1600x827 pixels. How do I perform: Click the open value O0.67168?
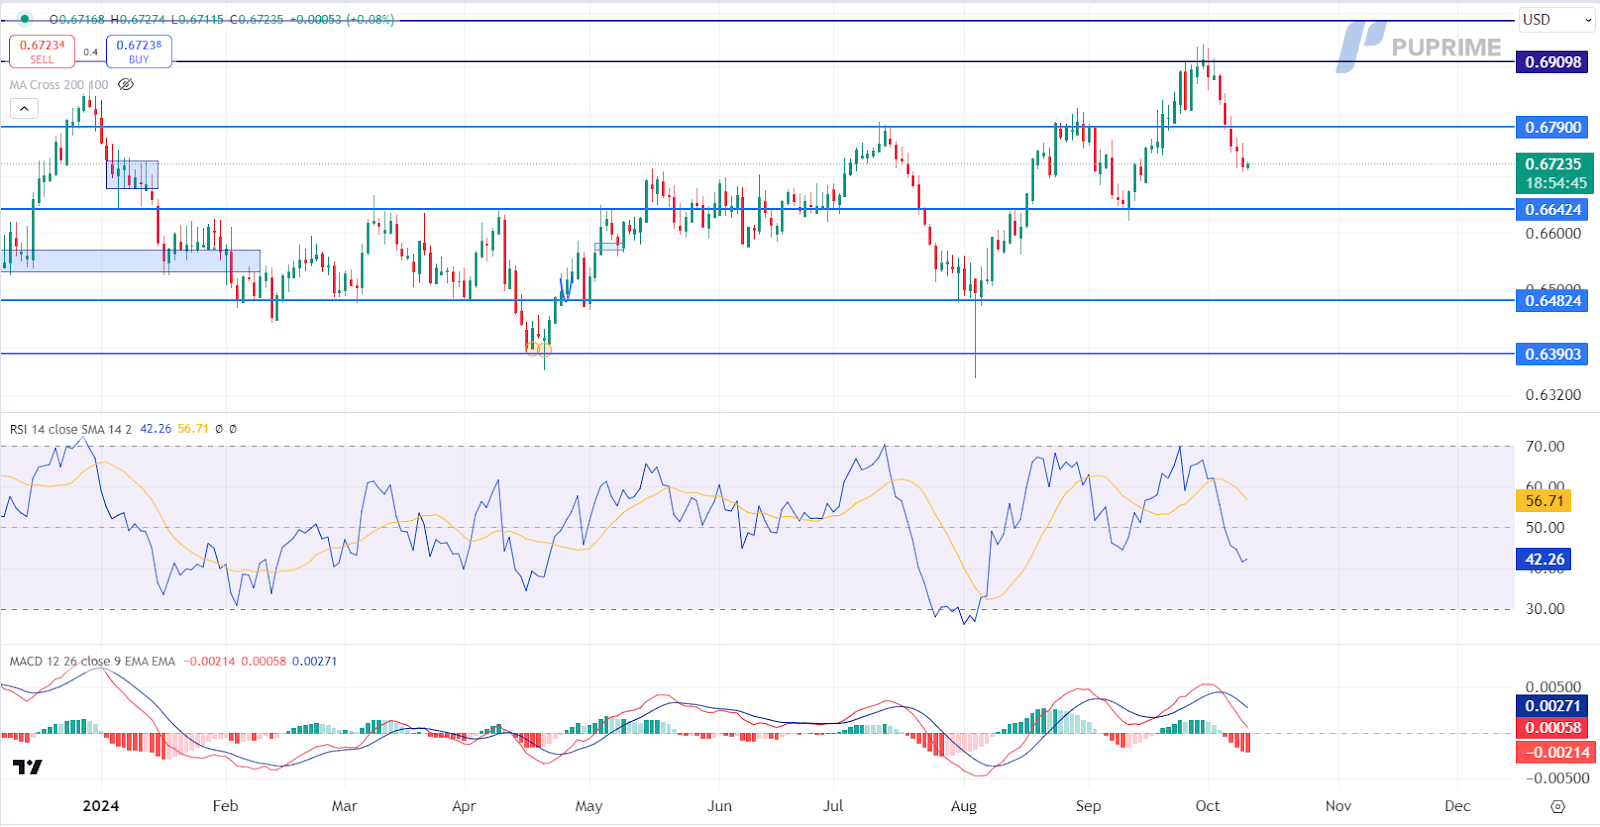[77, 19]
